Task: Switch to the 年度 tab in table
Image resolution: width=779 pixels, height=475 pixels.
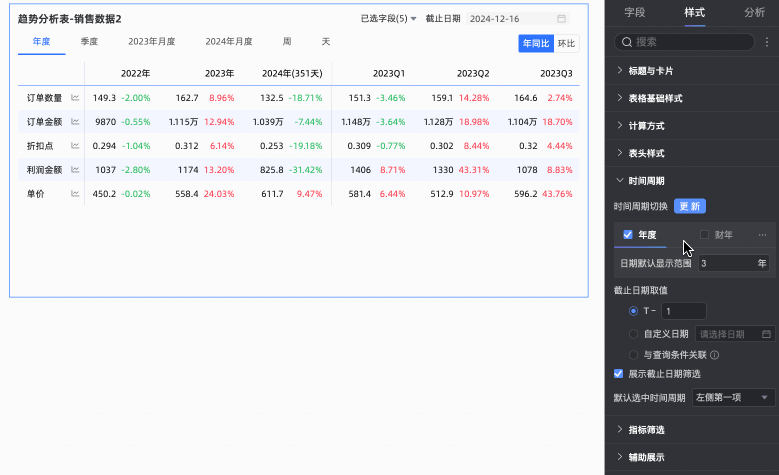Action: click(42, 42)
